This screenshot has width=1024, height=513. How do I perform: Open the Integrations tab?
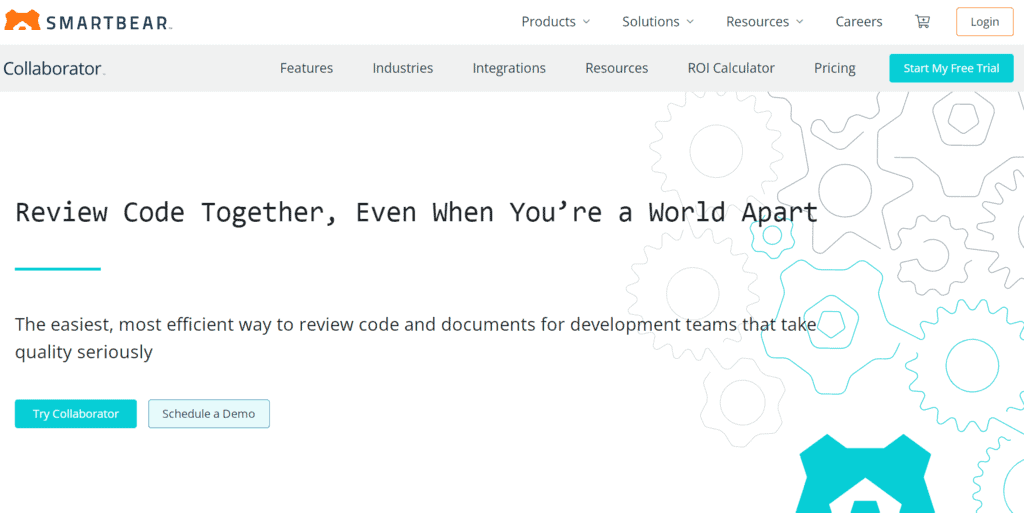pyautogui.click(x=509, y=68)
